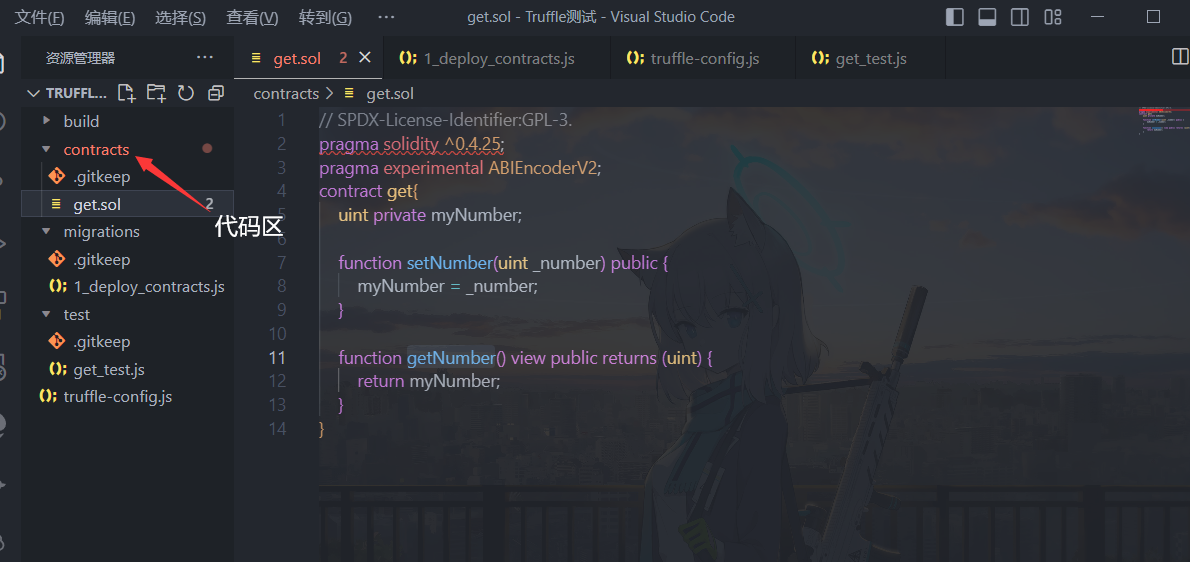1190x562 pixels.
Task: Click the code minimap preview
Action: [1163, 122]
